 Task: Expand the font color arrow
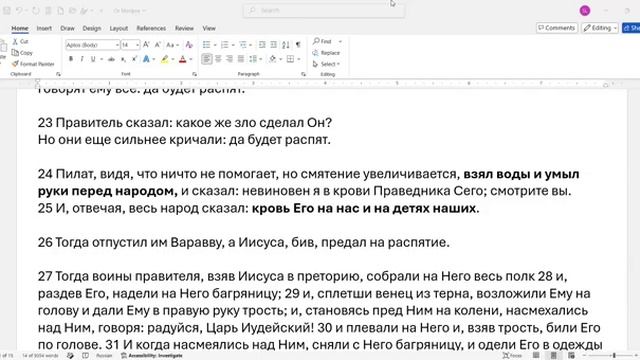click(x=191, y=60)
